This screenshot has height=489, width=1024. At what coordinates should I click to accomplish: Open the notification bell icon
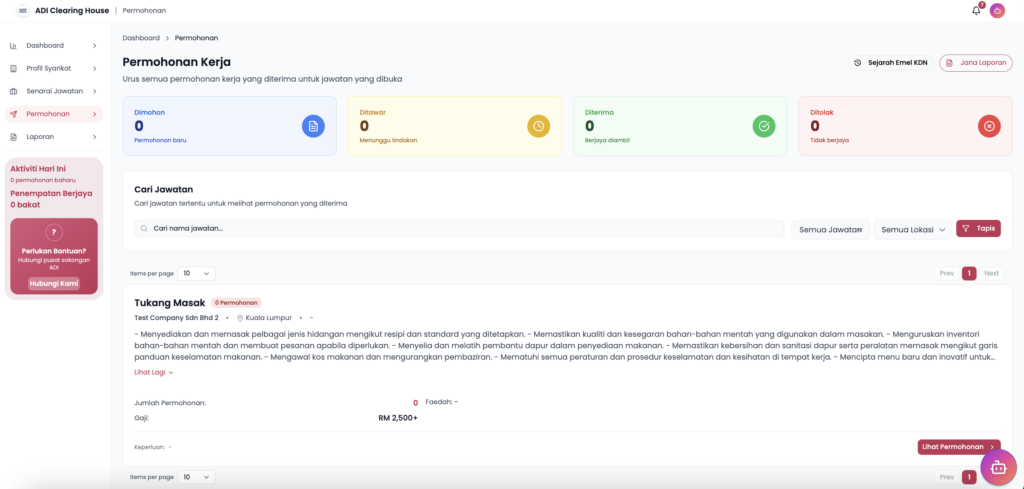pos(976,10)
